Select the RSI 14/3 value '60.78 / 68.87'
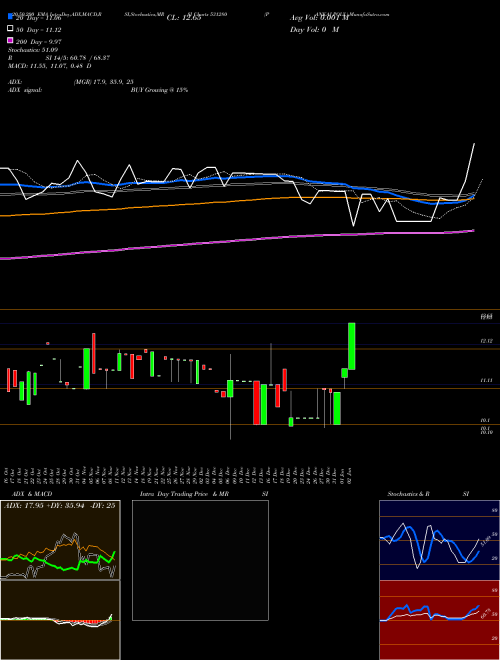This screenshot has height=660, width=500. (89, 58)
